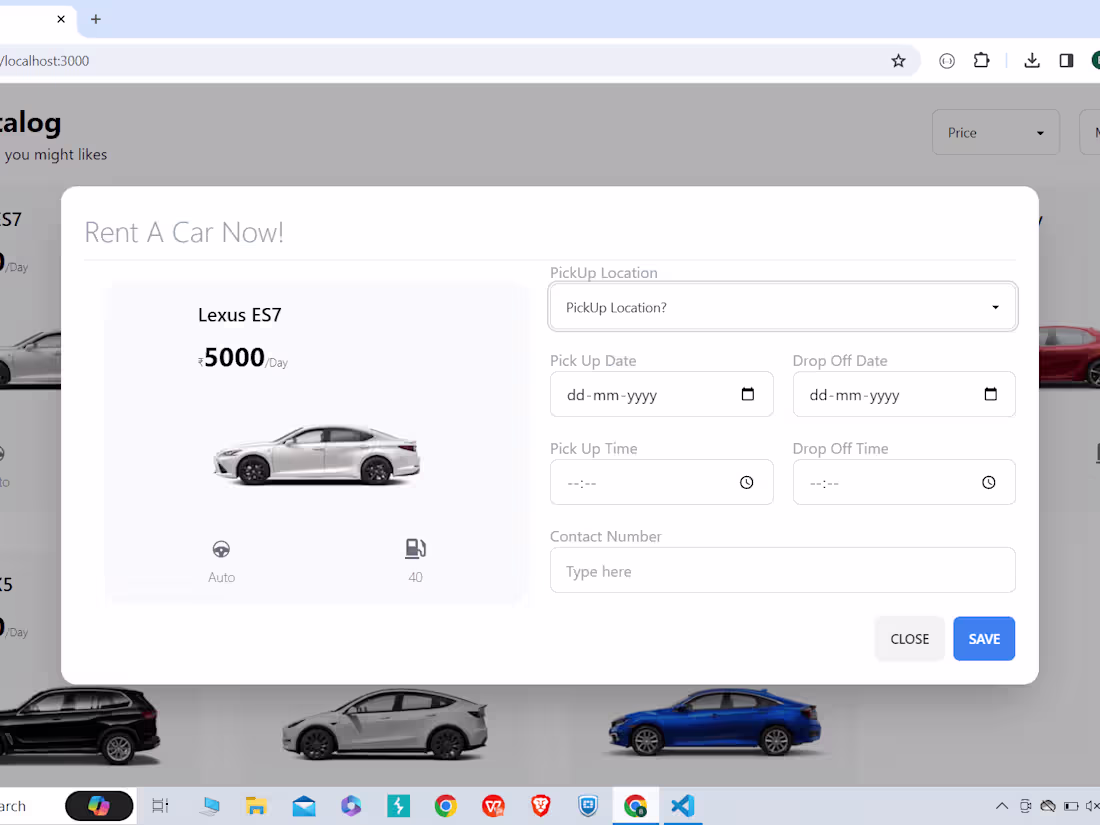Click the SAVE button
Screen dimensions: 1100x825
click(984, 638)
